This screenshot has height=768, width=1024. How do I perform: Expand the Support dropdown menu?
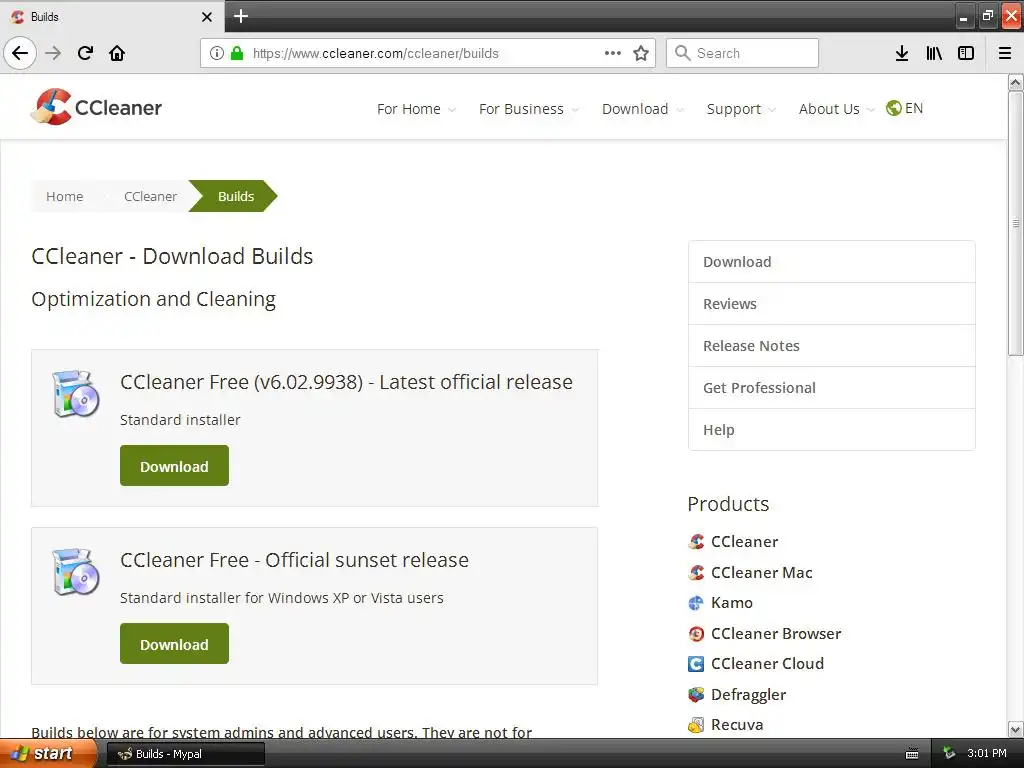[x=741, y=109]
